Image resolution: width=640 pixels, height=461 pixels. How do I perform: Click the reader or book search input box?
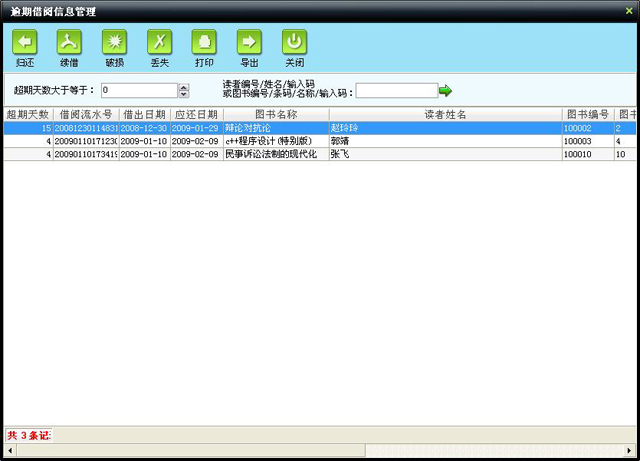(x=396, y=91)
